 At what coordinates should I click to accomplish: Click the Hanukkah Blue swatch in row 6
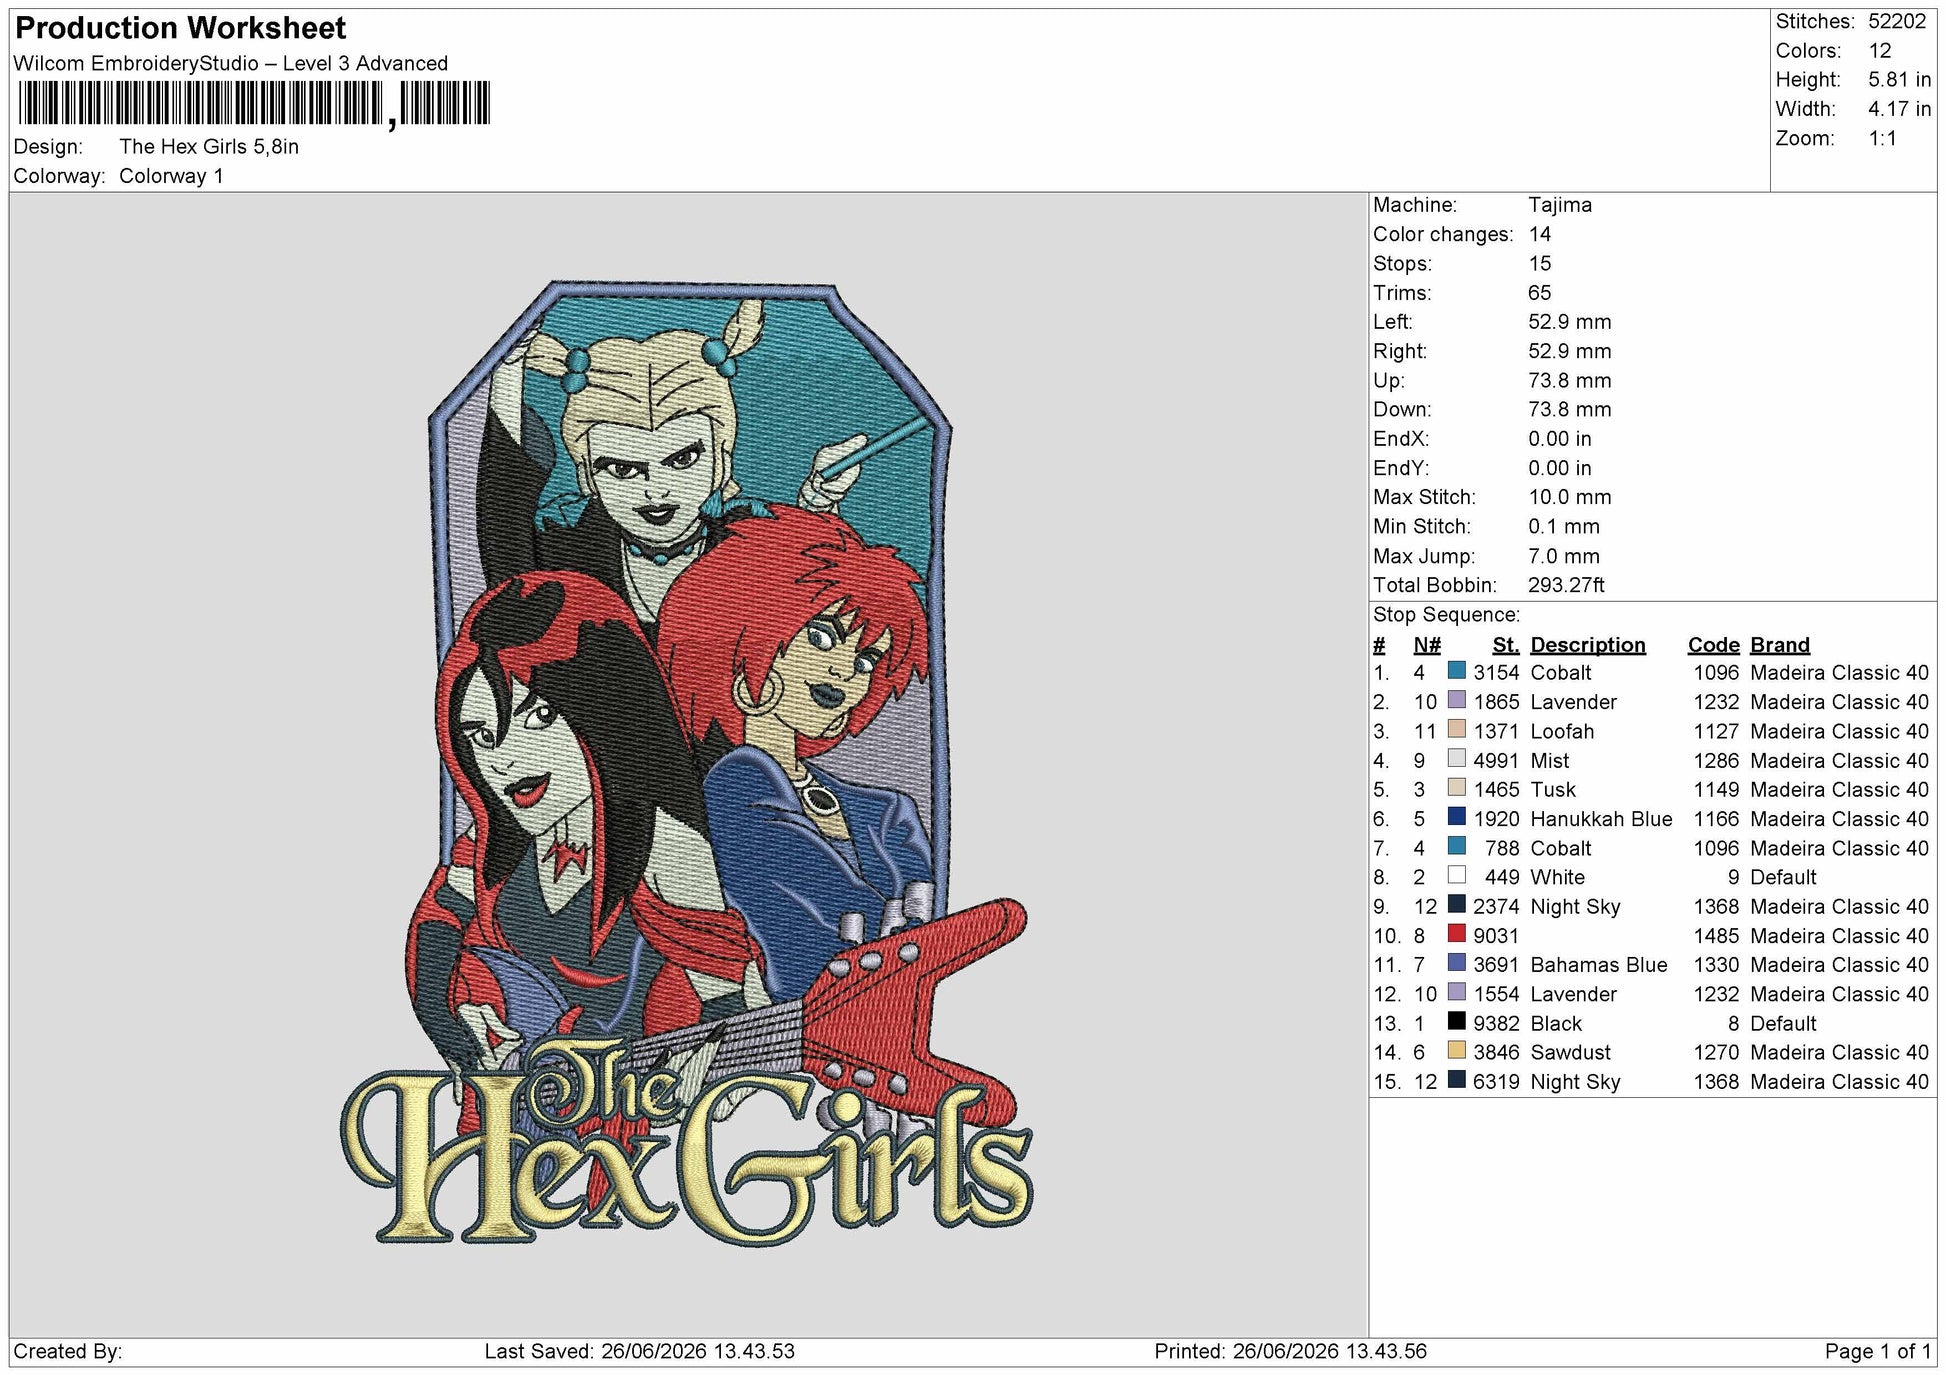click(1457, 817)
